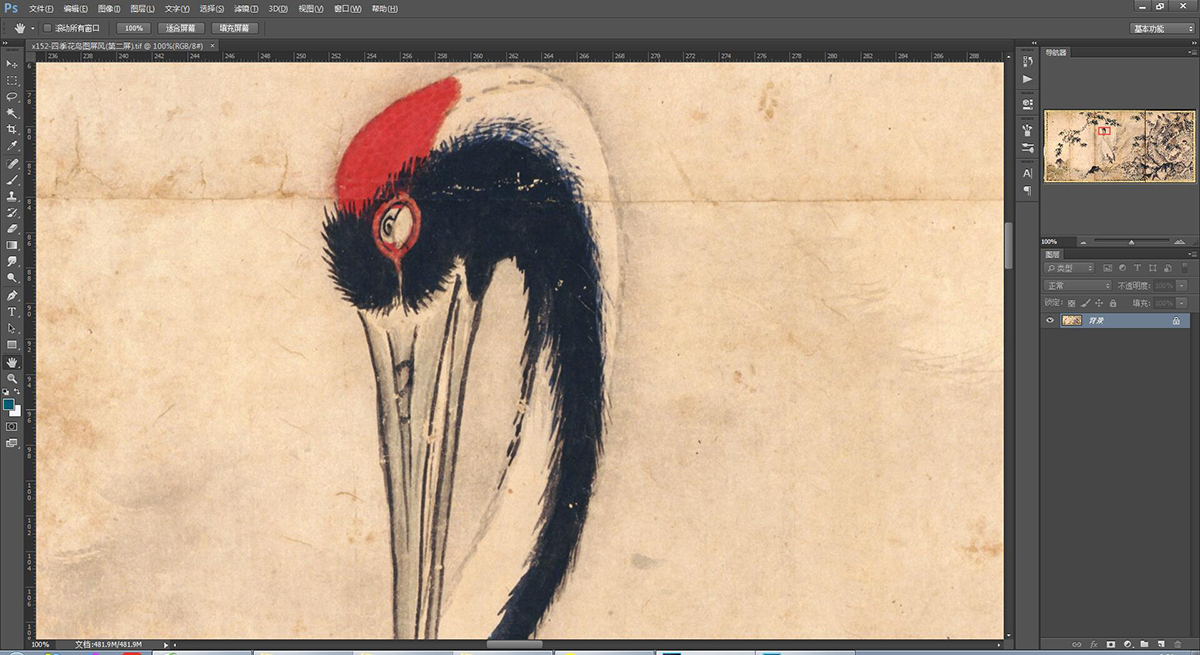Select the Smudge tool
The height and width of the screenshot is (655, 1200).
(12, 262)
